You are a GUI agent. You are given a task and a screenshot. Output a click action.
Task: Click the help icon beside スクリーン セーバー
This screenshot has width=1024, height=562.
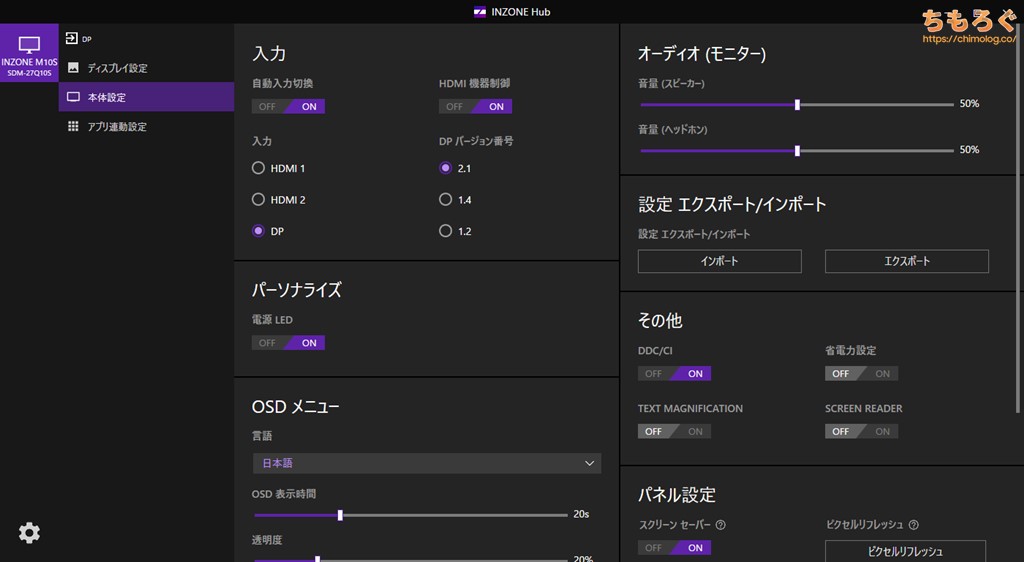(721, 525)
